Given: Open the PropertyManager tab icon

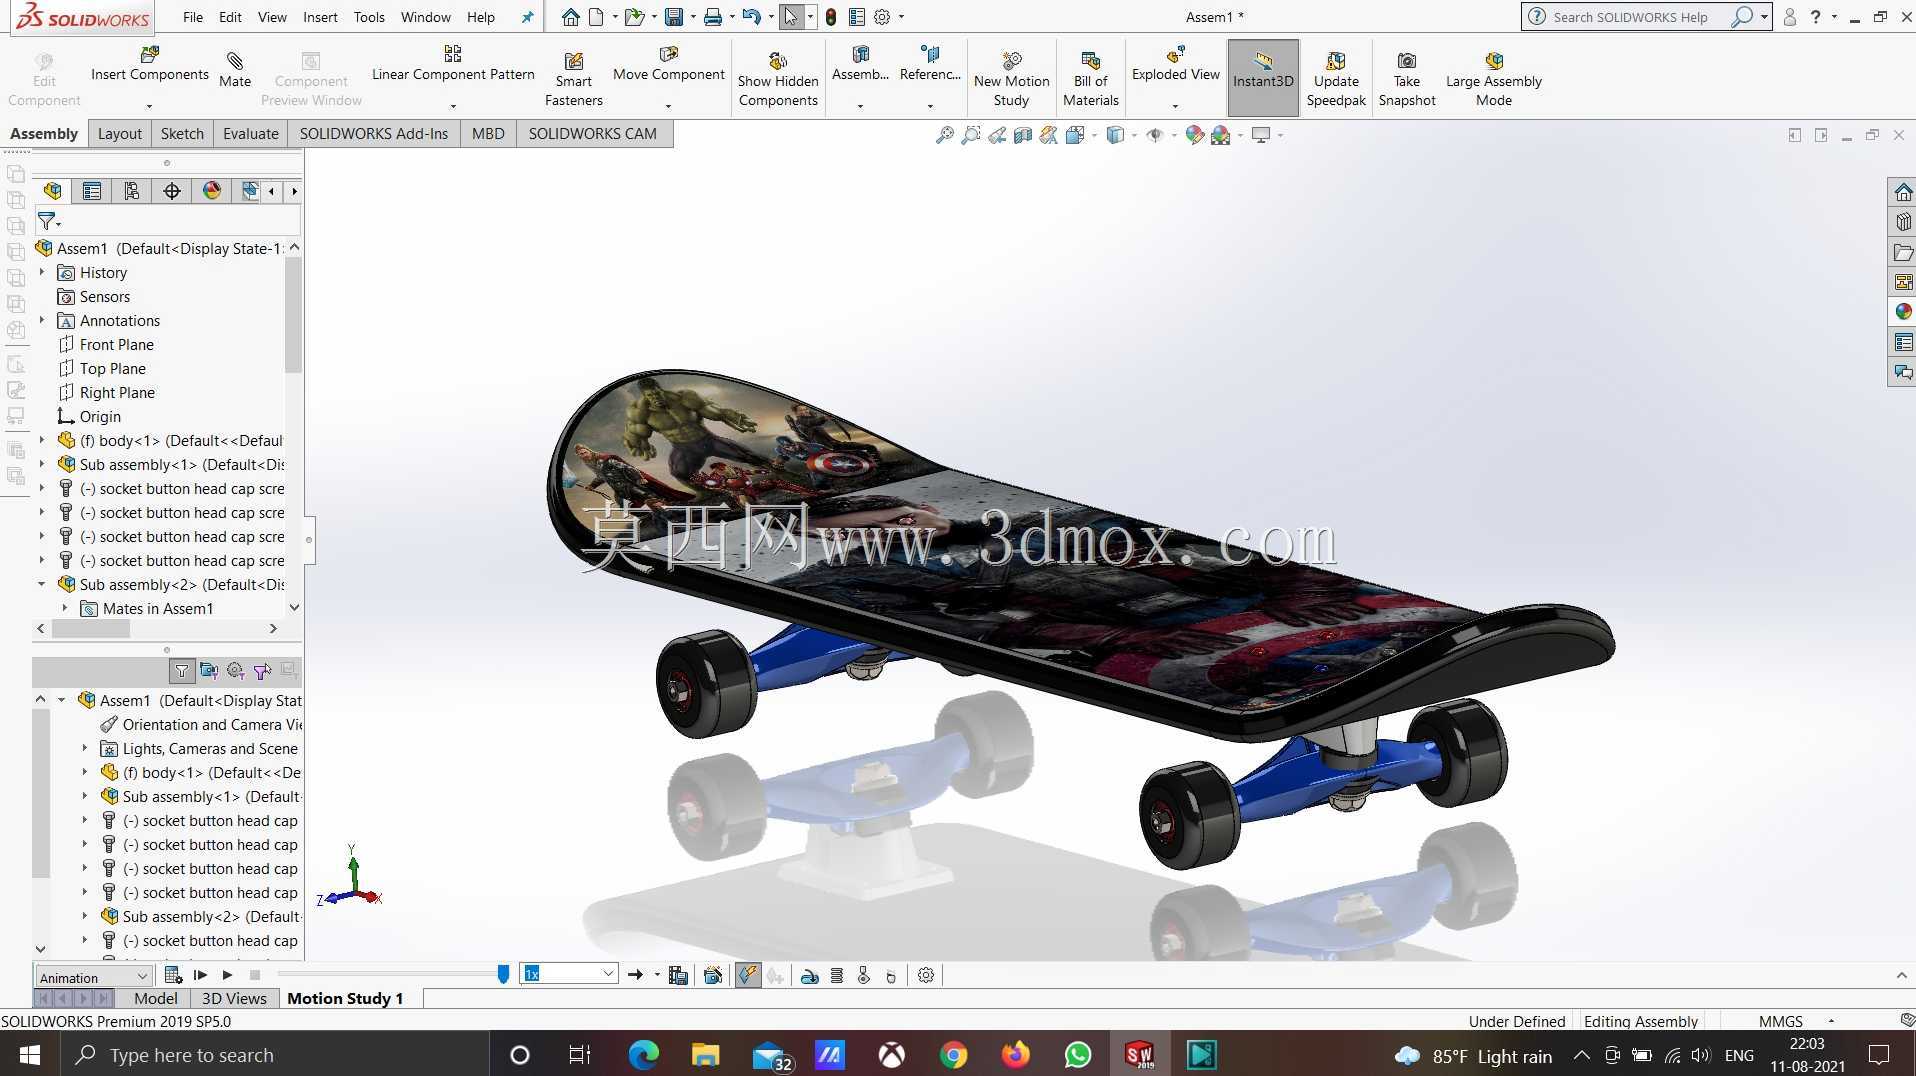Looking at the screenshot, I should coord(92,191).
